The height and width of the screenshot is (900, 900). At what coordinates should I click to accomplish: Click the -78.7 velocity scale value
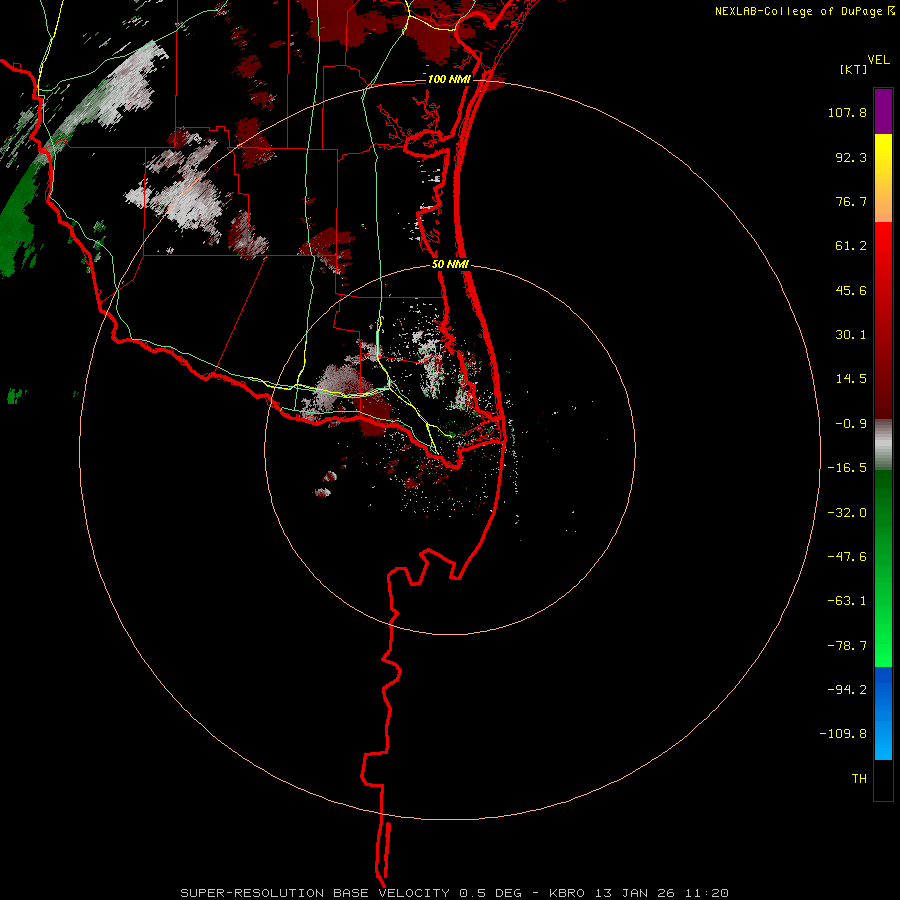[847, 646]
